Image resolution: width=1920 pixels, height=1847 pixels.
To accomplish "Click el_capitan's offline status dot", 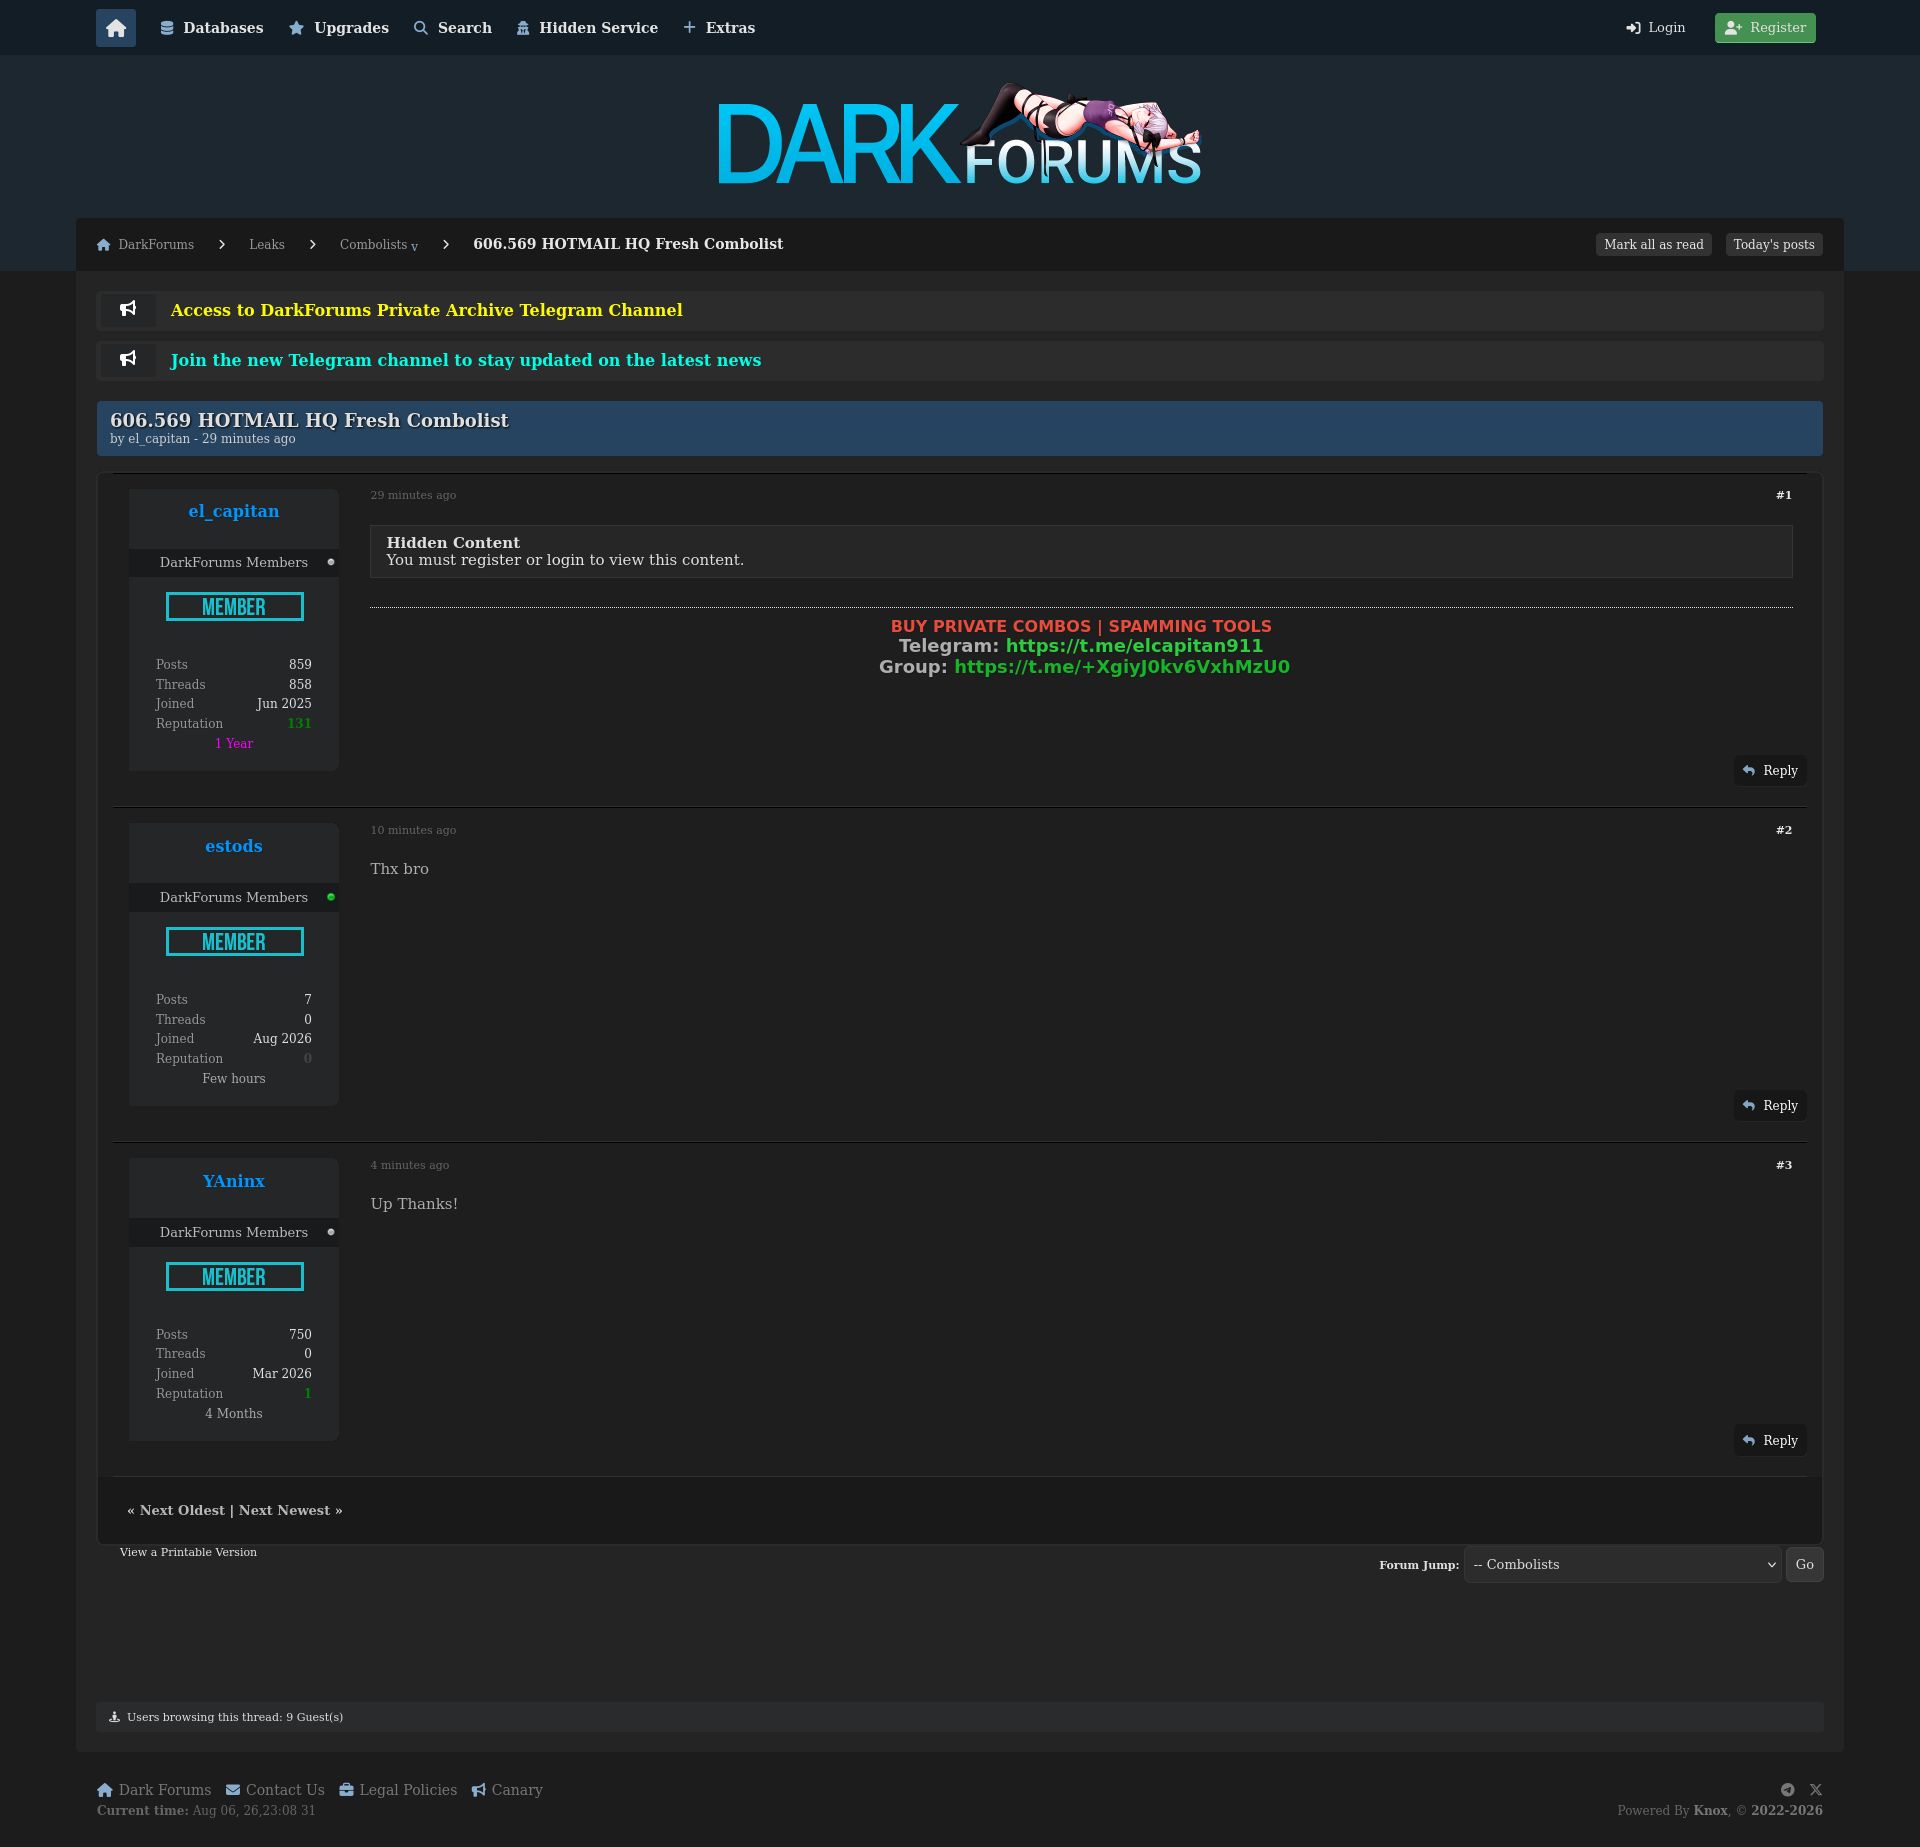I will [x=331, y=563].
